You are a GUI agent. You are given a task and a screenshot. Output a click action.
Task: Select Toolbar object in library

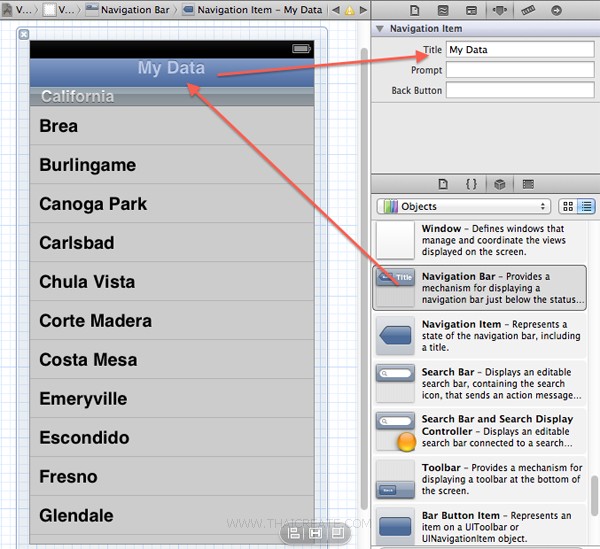479,479
